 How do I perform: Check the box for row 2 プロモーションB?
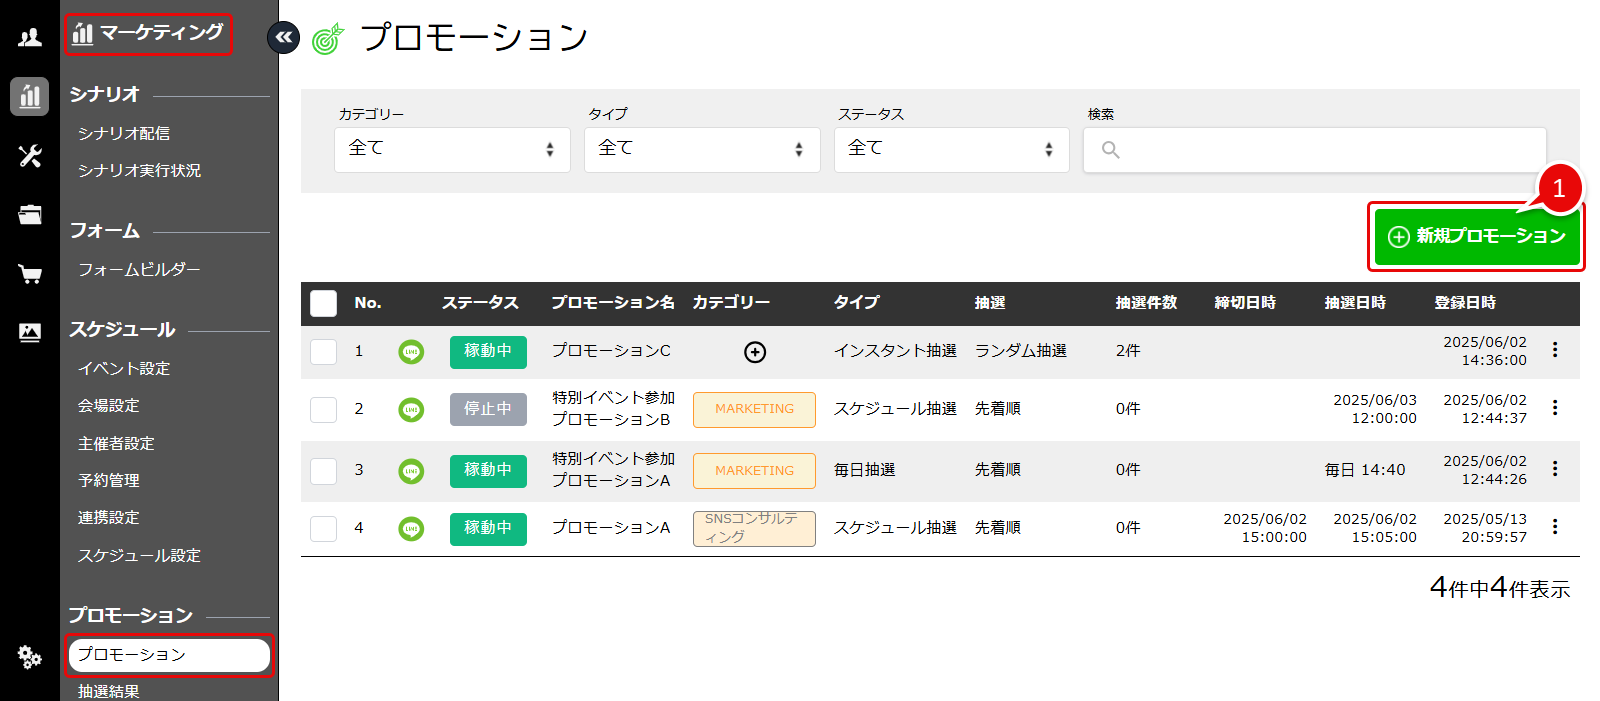pyautogui.click(x=324, y=410)
